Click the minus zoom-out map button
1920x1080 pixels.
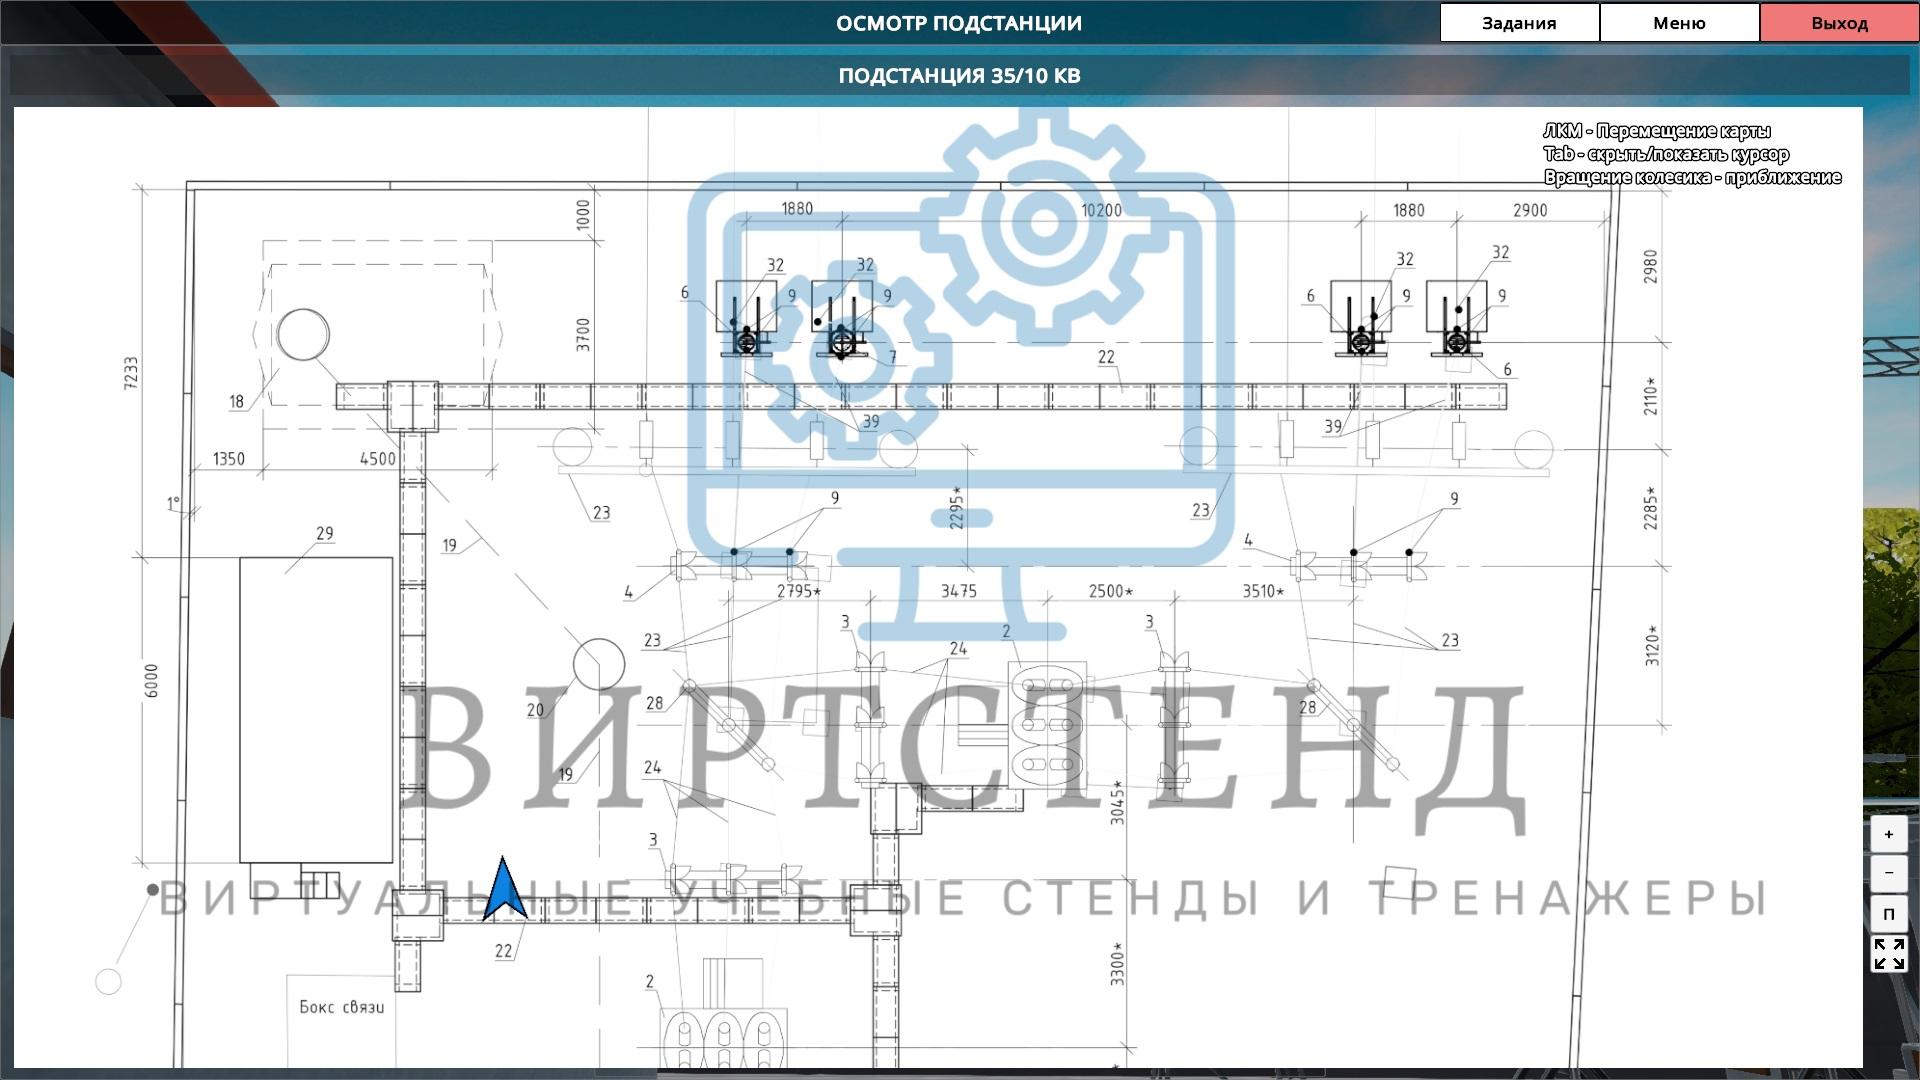pos(1888,873)
